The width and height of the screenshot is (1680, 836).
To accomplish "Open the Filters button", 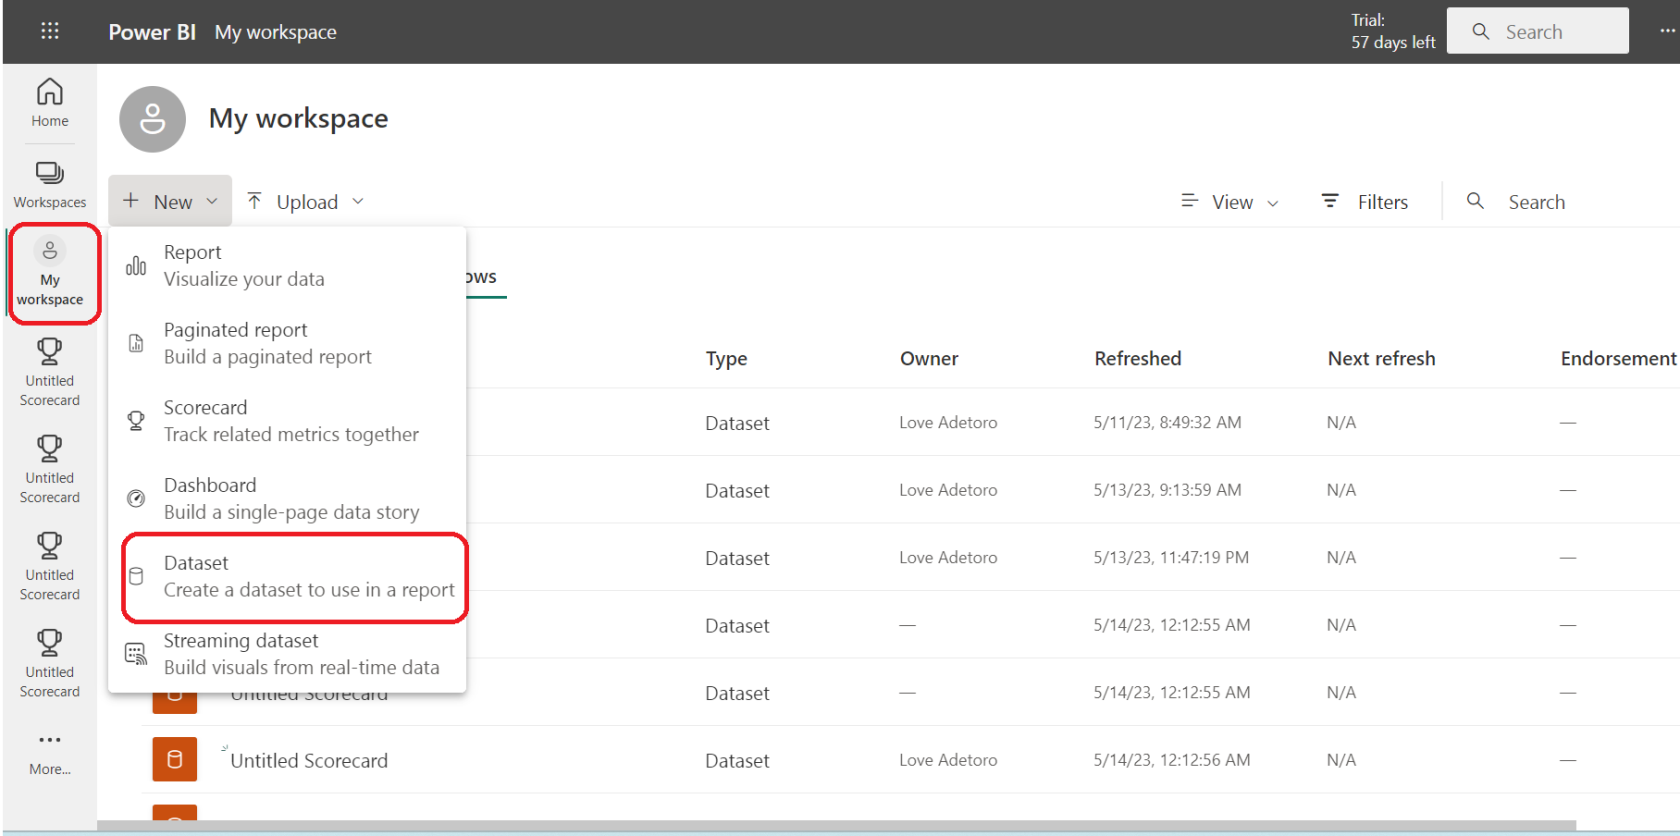I will (x=1365, y=202).
